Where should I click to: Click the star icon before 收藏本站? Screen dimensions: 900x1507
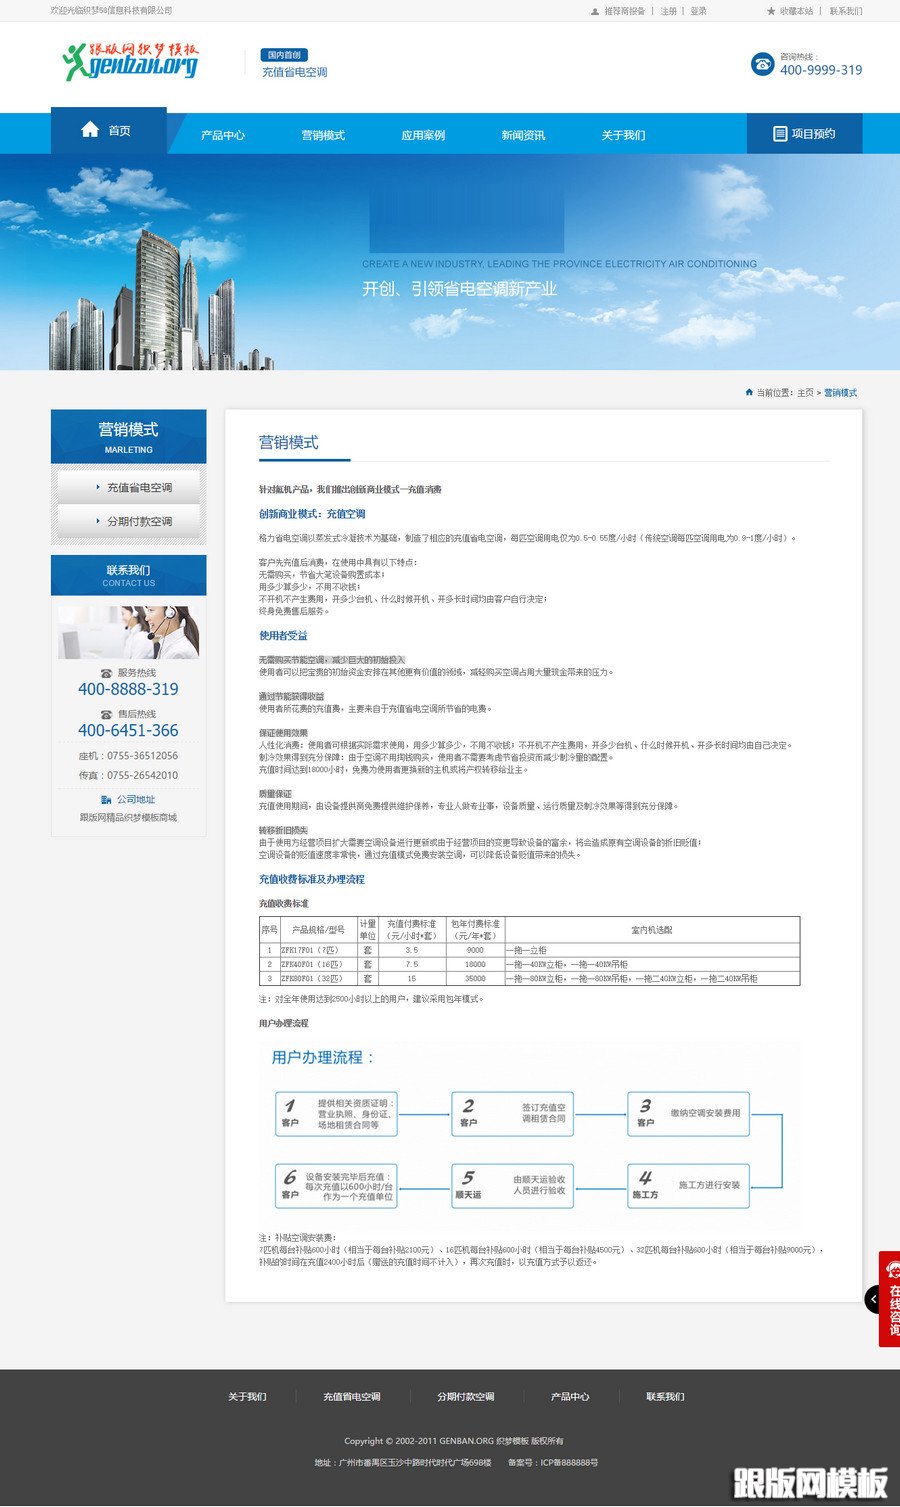771,11
